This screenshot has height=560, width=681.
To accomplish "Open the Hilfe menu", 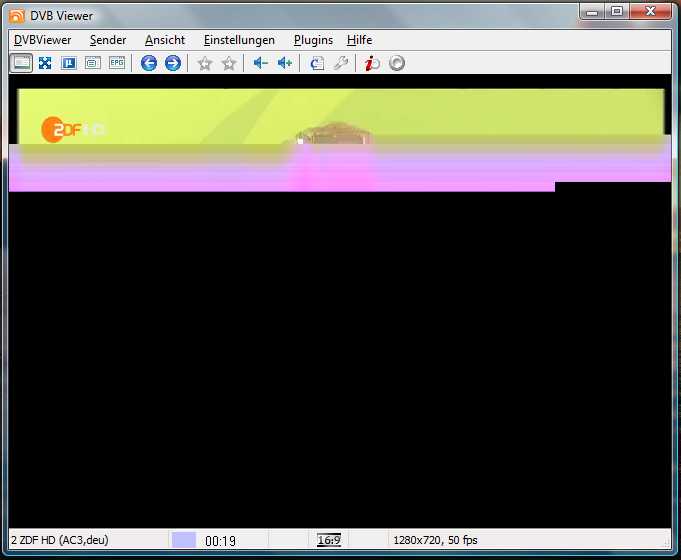I will coord(360,40).
